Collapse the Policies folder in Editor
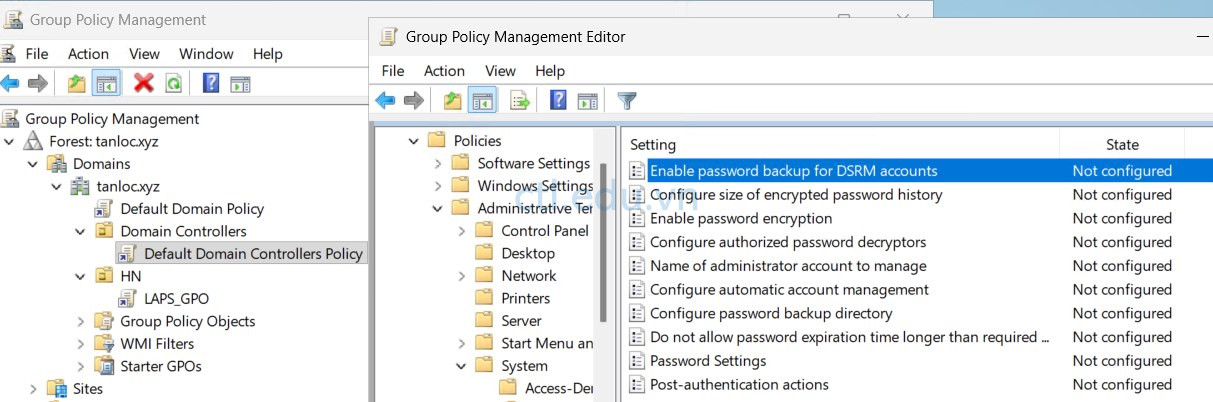1213x402 pixels. (413, 141)
